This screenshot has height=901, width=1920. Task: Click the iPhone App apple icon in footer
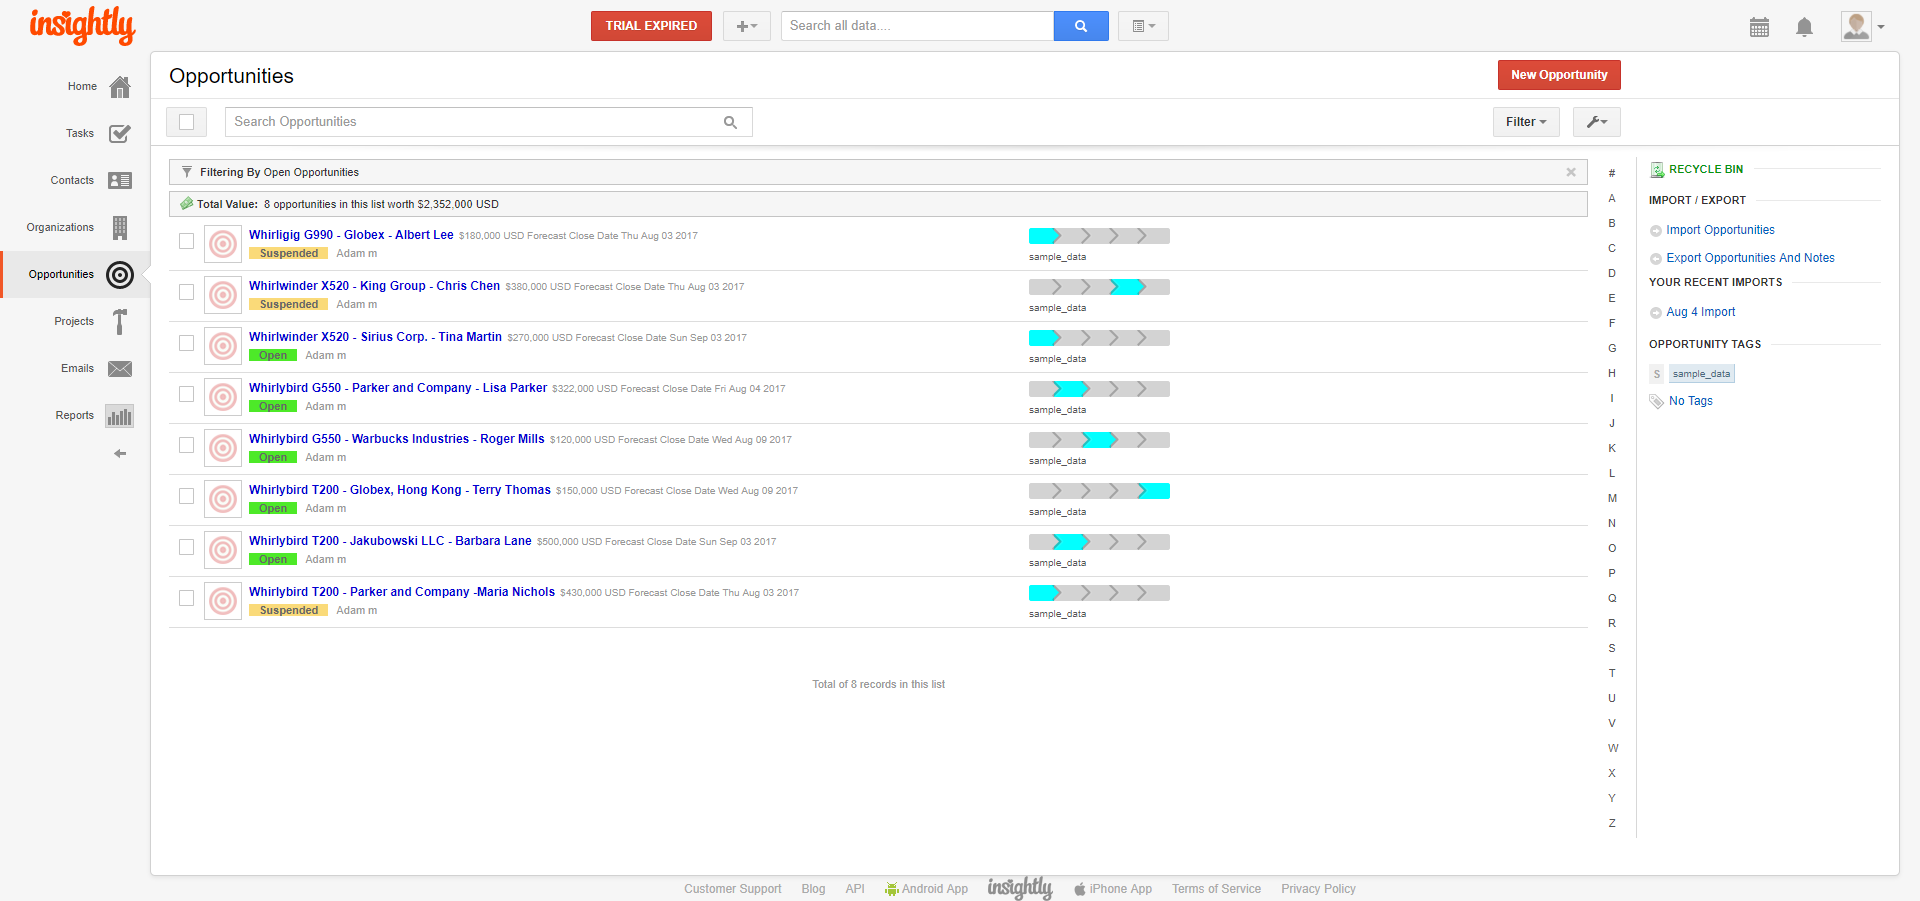(x=1080, y=889)
